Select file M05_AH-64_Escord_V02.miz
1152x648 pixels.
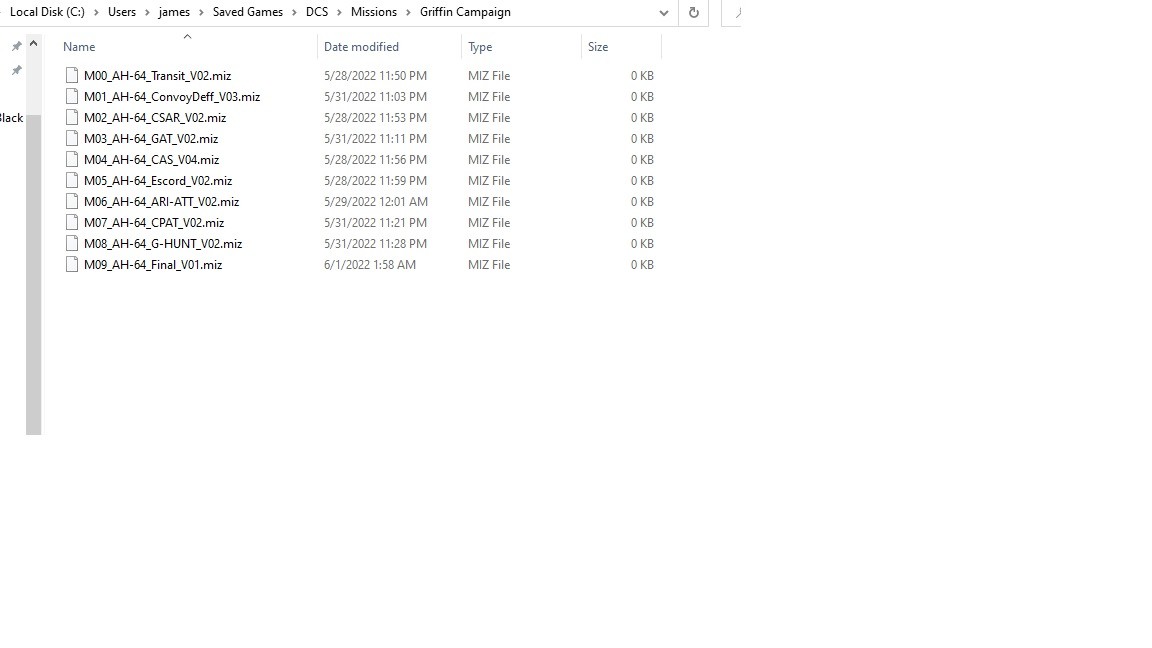tap(158, 180)
